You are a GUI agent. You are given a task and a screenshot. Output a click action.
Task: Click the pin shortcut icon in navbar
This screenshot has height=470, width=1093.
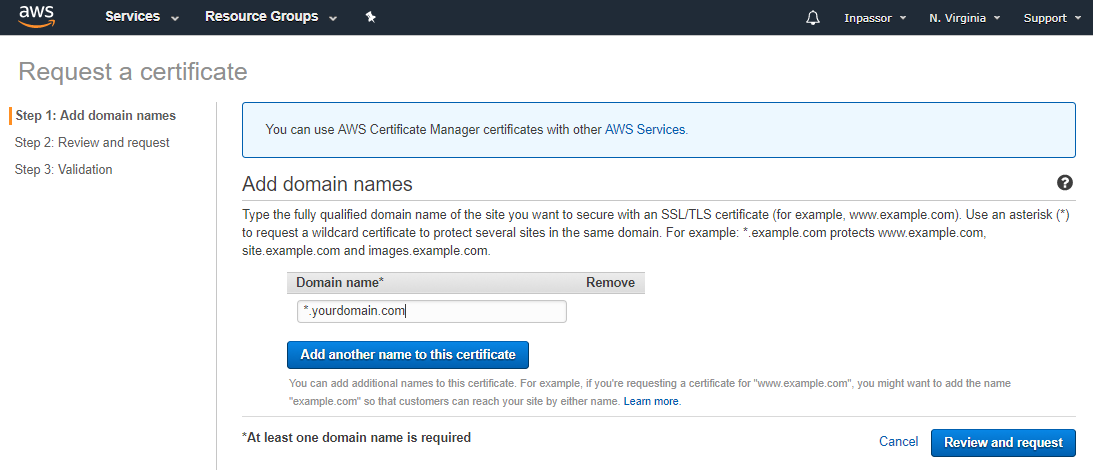(371, 17)
